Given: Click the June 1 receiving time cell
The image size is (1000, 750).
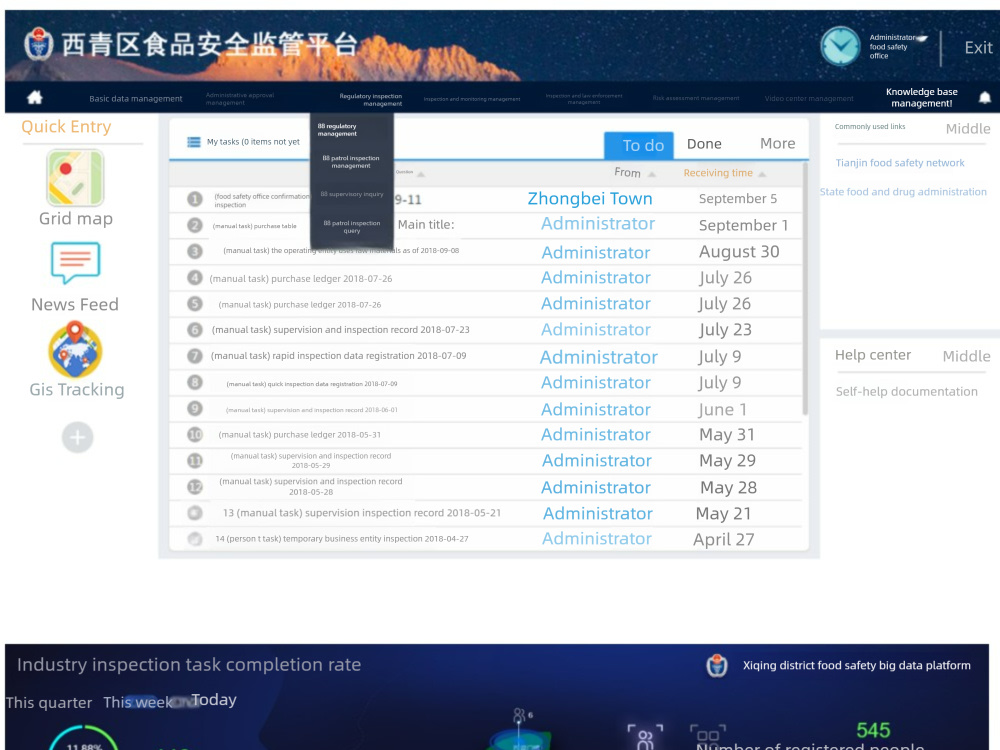Looking at the screenshot, I should pos(723,409).
